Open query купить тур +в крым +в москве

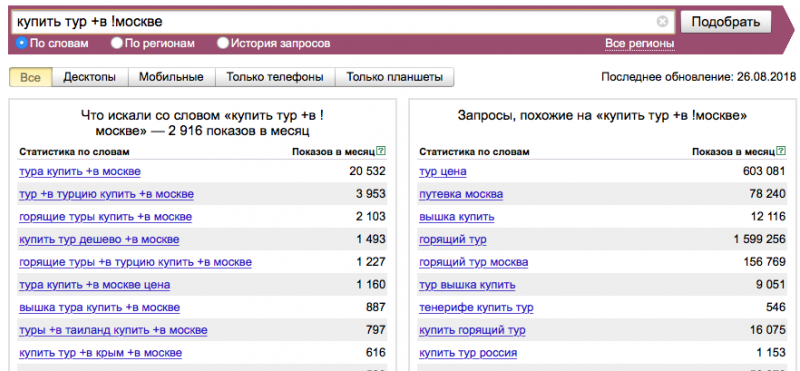click(x=101, y=353)
